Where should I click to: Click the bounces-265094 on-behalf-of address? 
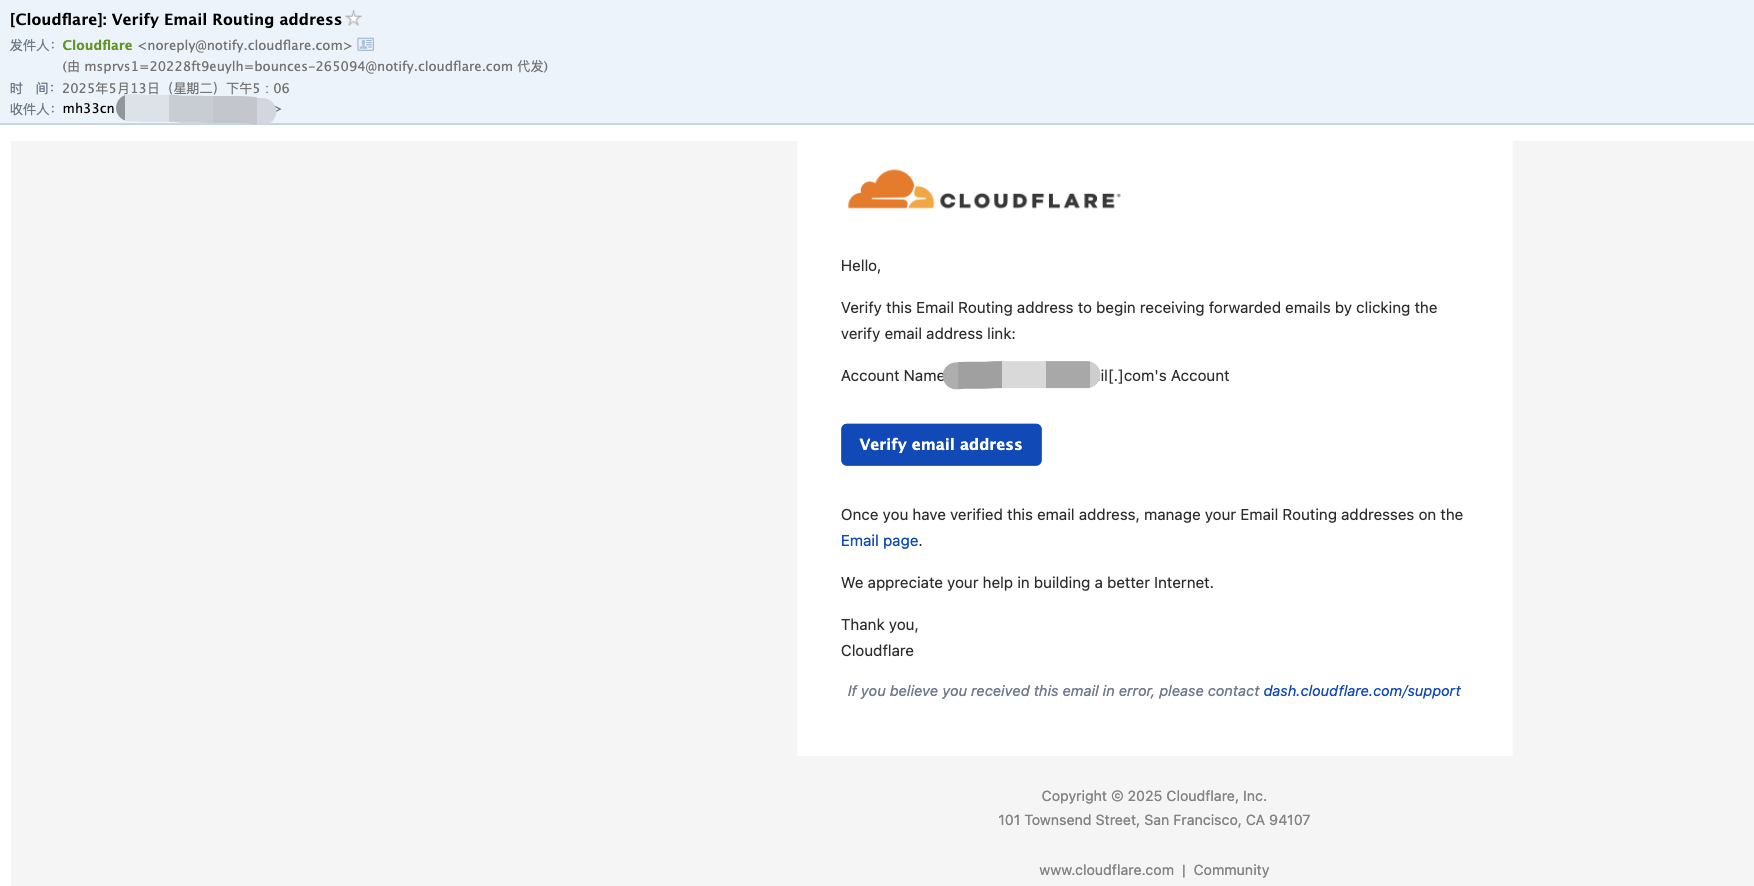point(298,66)
